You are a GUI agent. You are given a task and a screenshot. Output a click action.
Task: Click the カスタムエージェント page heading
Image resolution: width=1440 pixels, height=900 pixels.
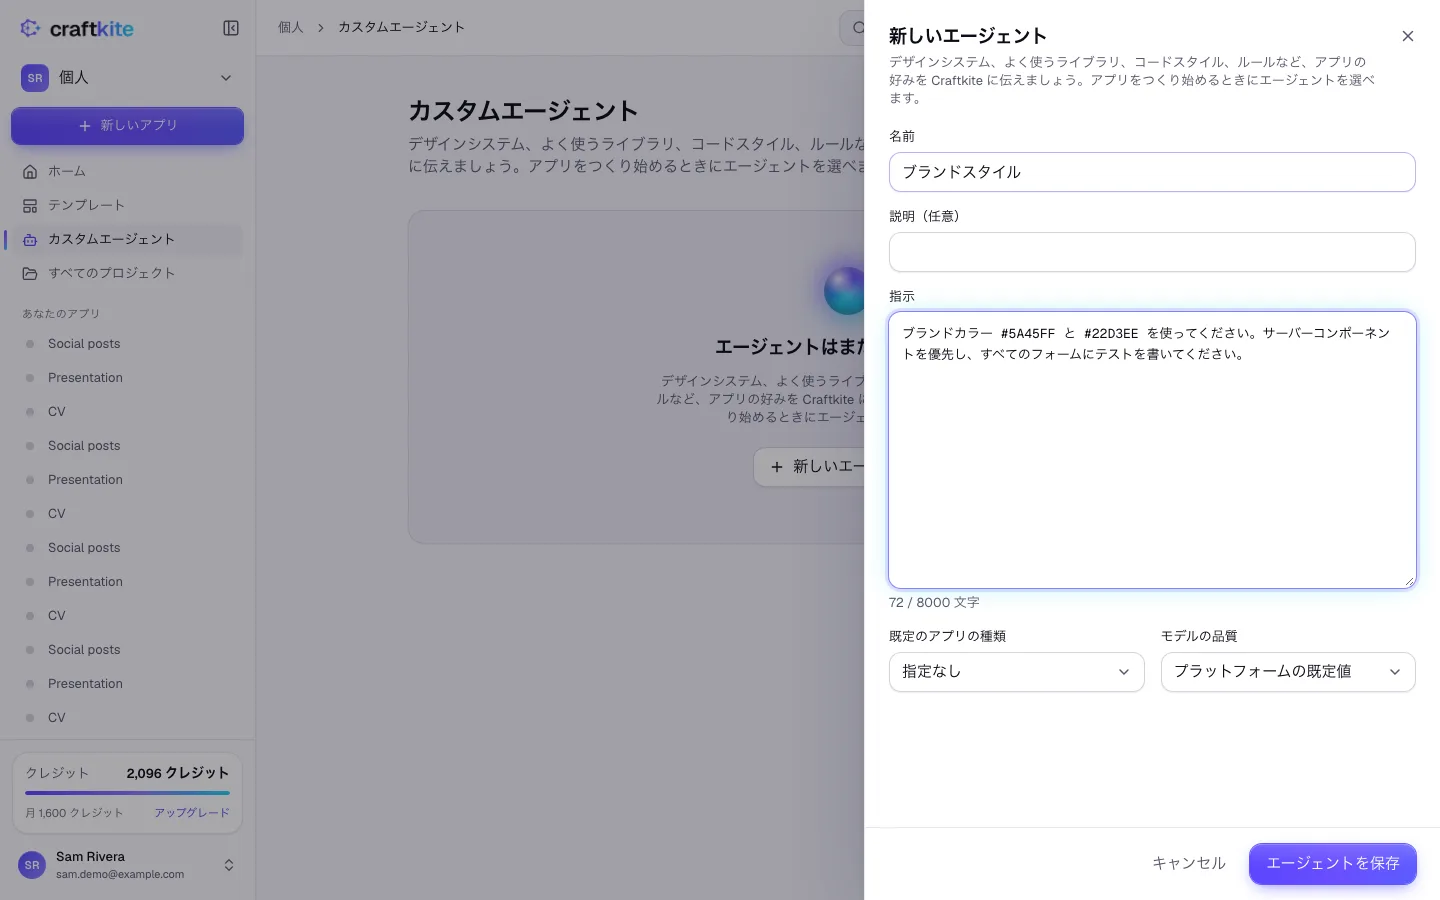[x=523, y=111]
